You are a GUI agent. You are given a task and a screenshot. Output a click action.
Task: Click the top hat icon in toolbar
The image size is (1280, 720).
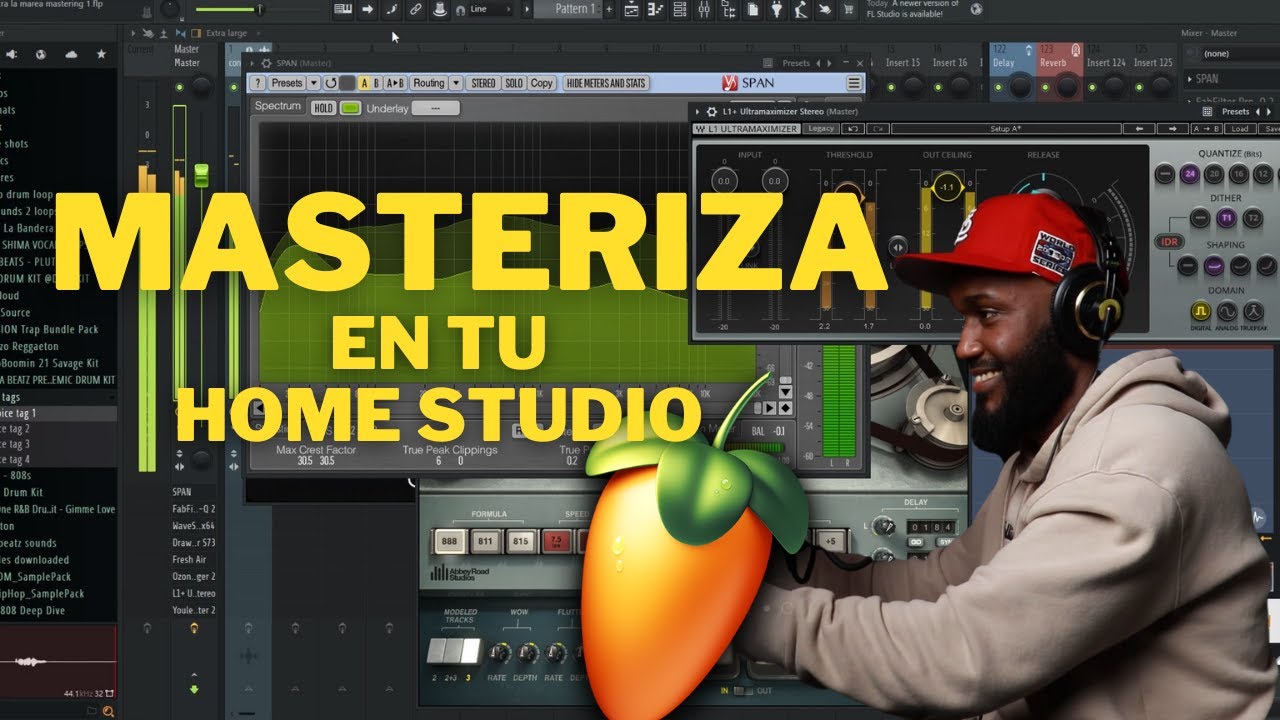tap(439, 9)
